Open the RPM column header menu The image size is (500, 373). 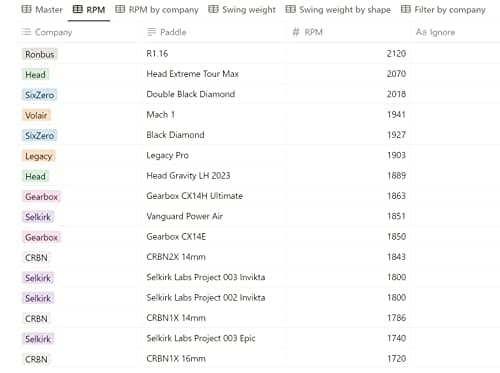click(x=350, y=32)
